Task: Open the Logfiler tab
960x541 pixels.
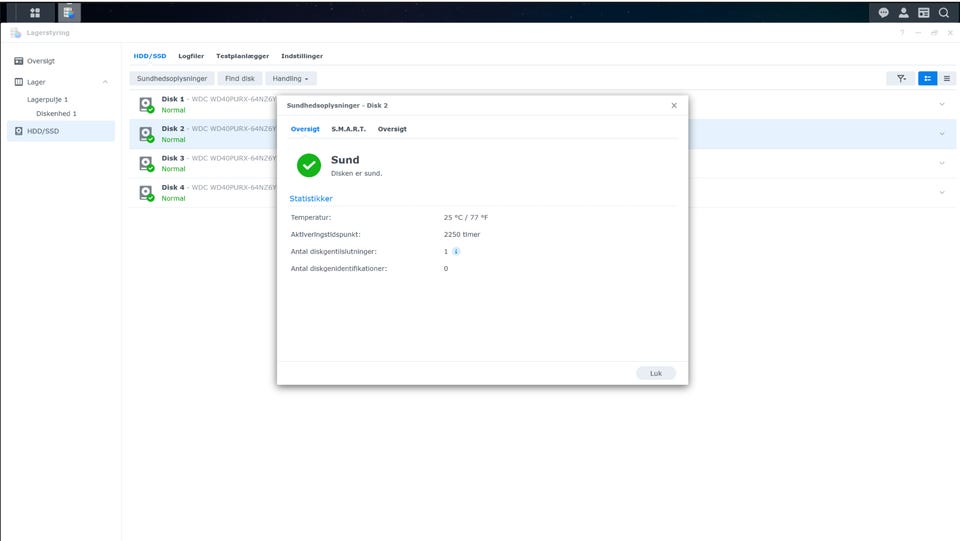Action: [191, 56]
